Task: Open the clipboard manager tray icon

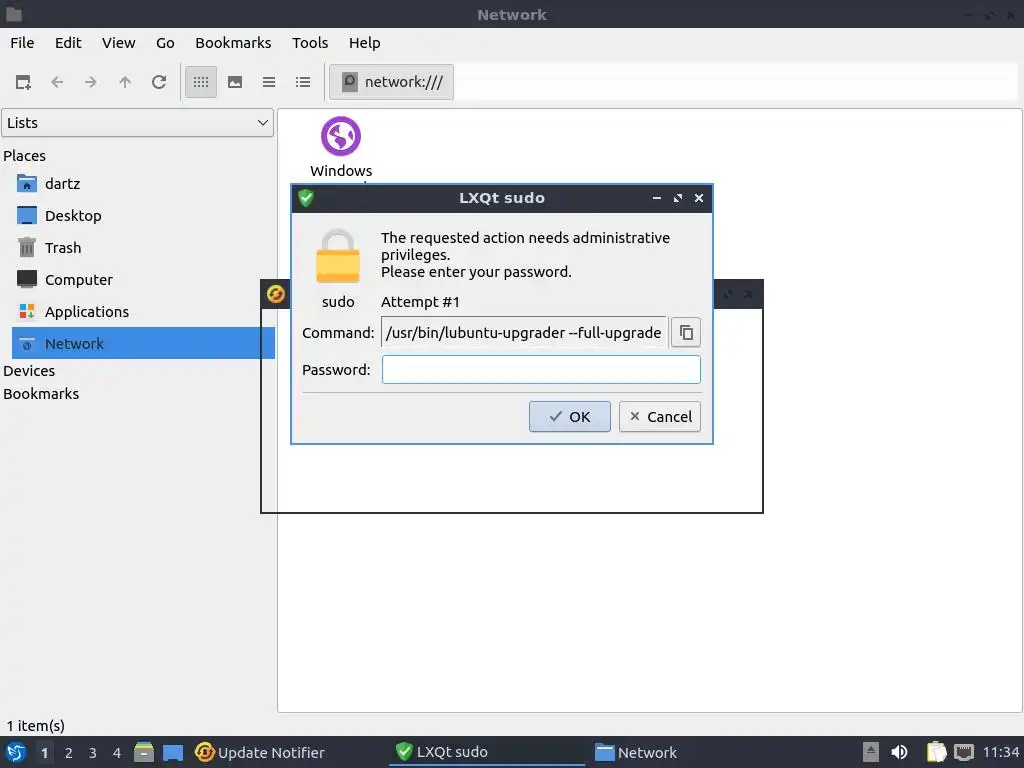Action: [x=936, y=752]
